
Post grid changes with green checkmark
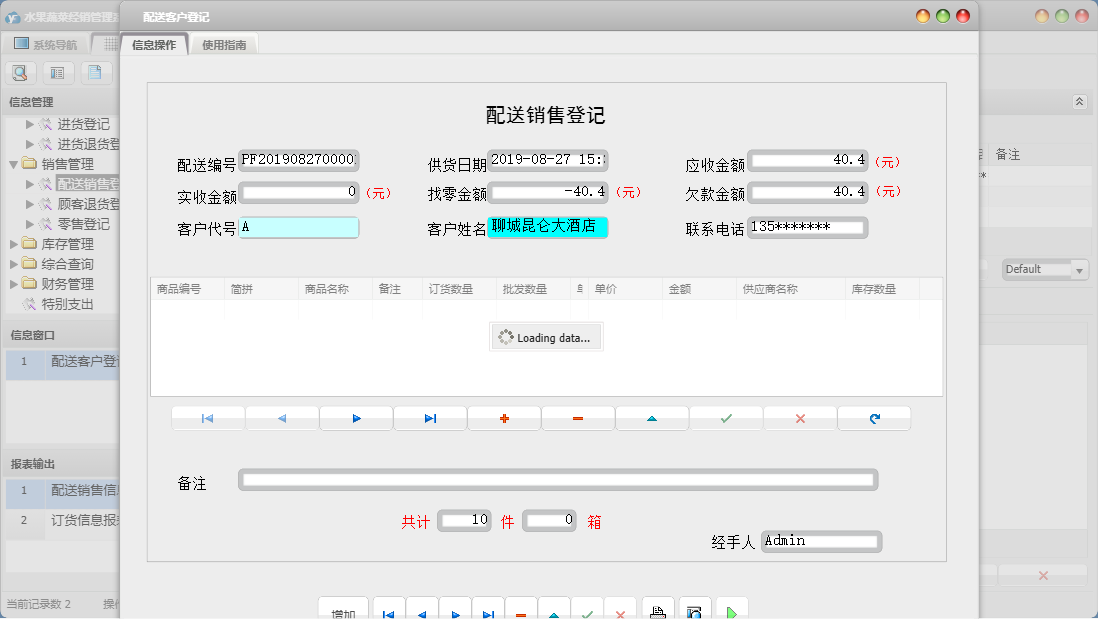click(x=726, y=418)
